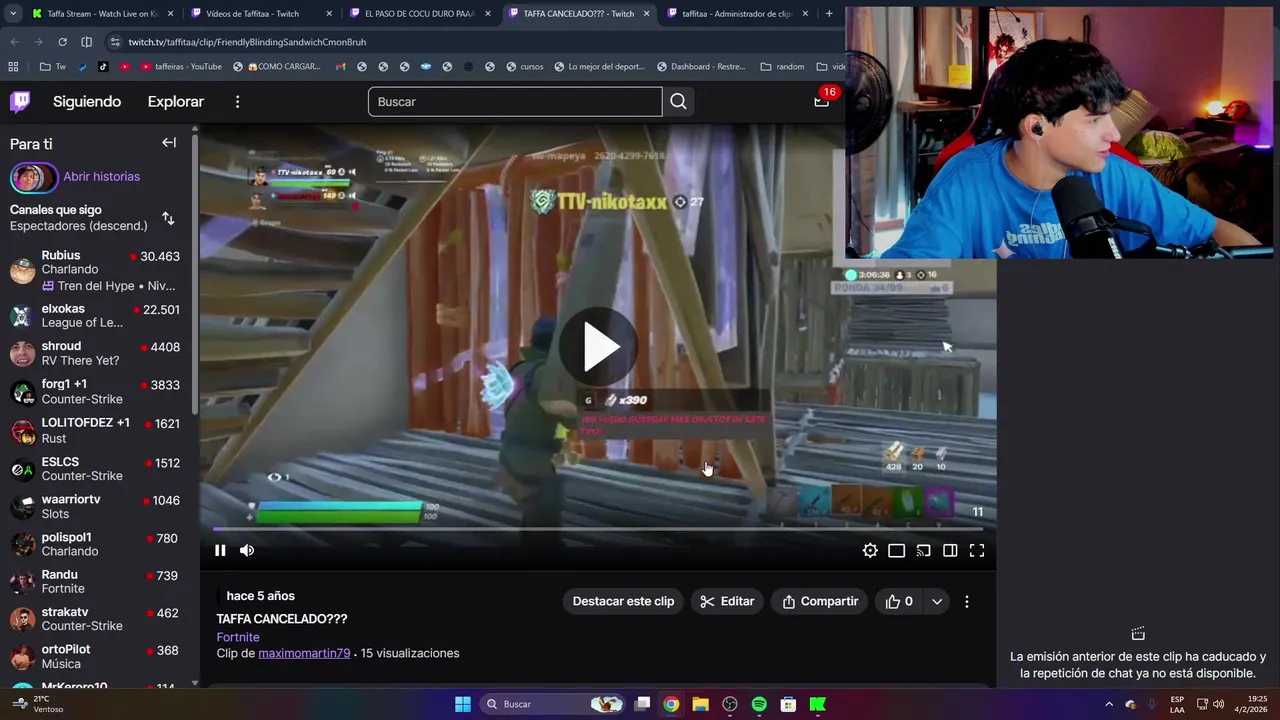Open the browser tab search dropdown
The width and height of the screenshot is (1280, 720).
pos(13,14)
